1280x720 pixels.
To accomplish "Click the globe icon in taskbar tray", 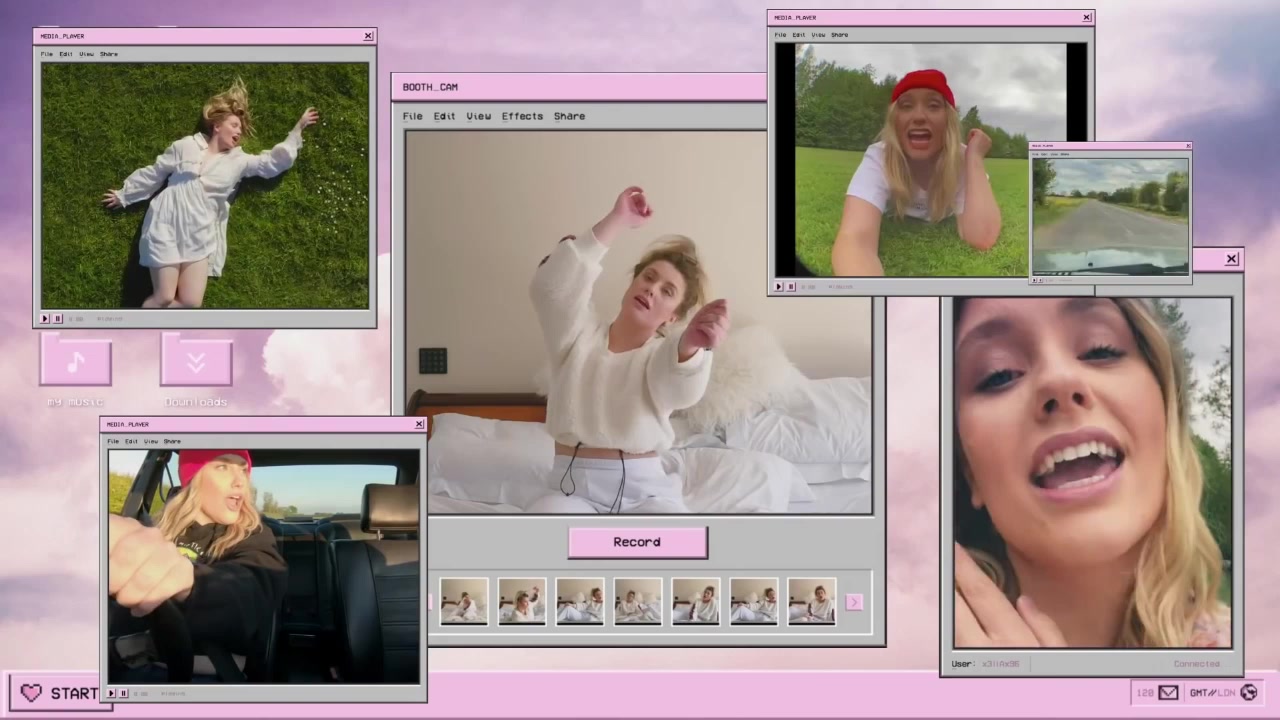I will [1249, 692].
